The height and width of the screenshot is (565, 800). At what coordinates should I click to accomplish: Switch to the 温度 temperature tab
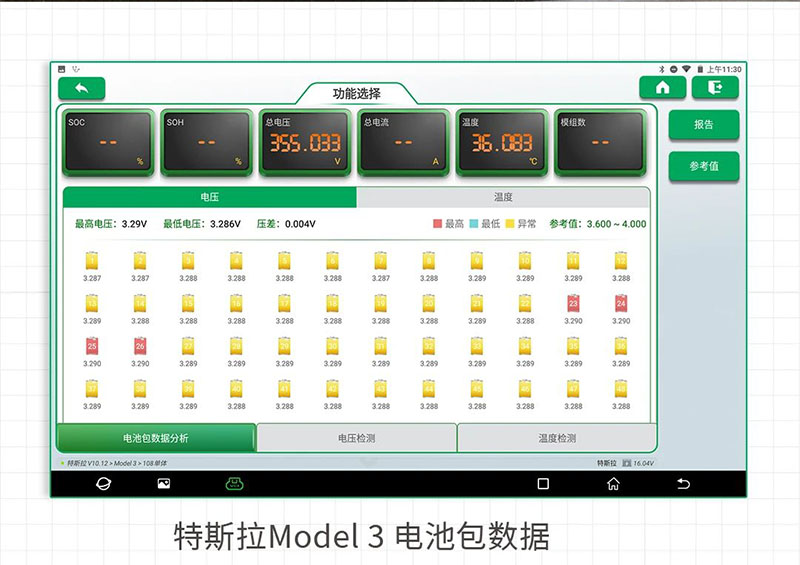tap(503, 197)
